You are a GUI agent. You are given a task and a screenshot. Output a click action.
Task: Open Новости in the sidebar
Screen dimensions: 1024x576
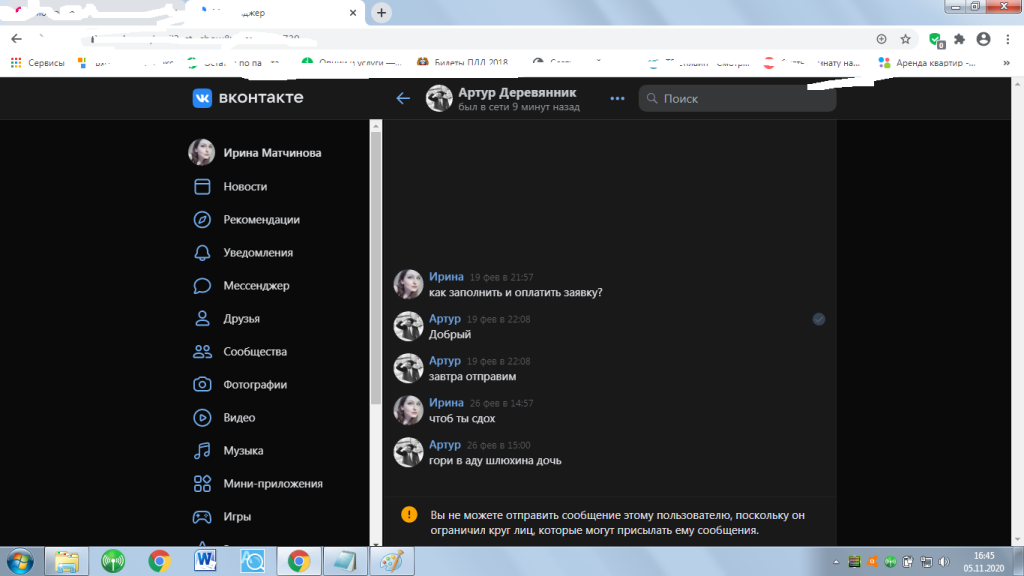pos(245,187)
